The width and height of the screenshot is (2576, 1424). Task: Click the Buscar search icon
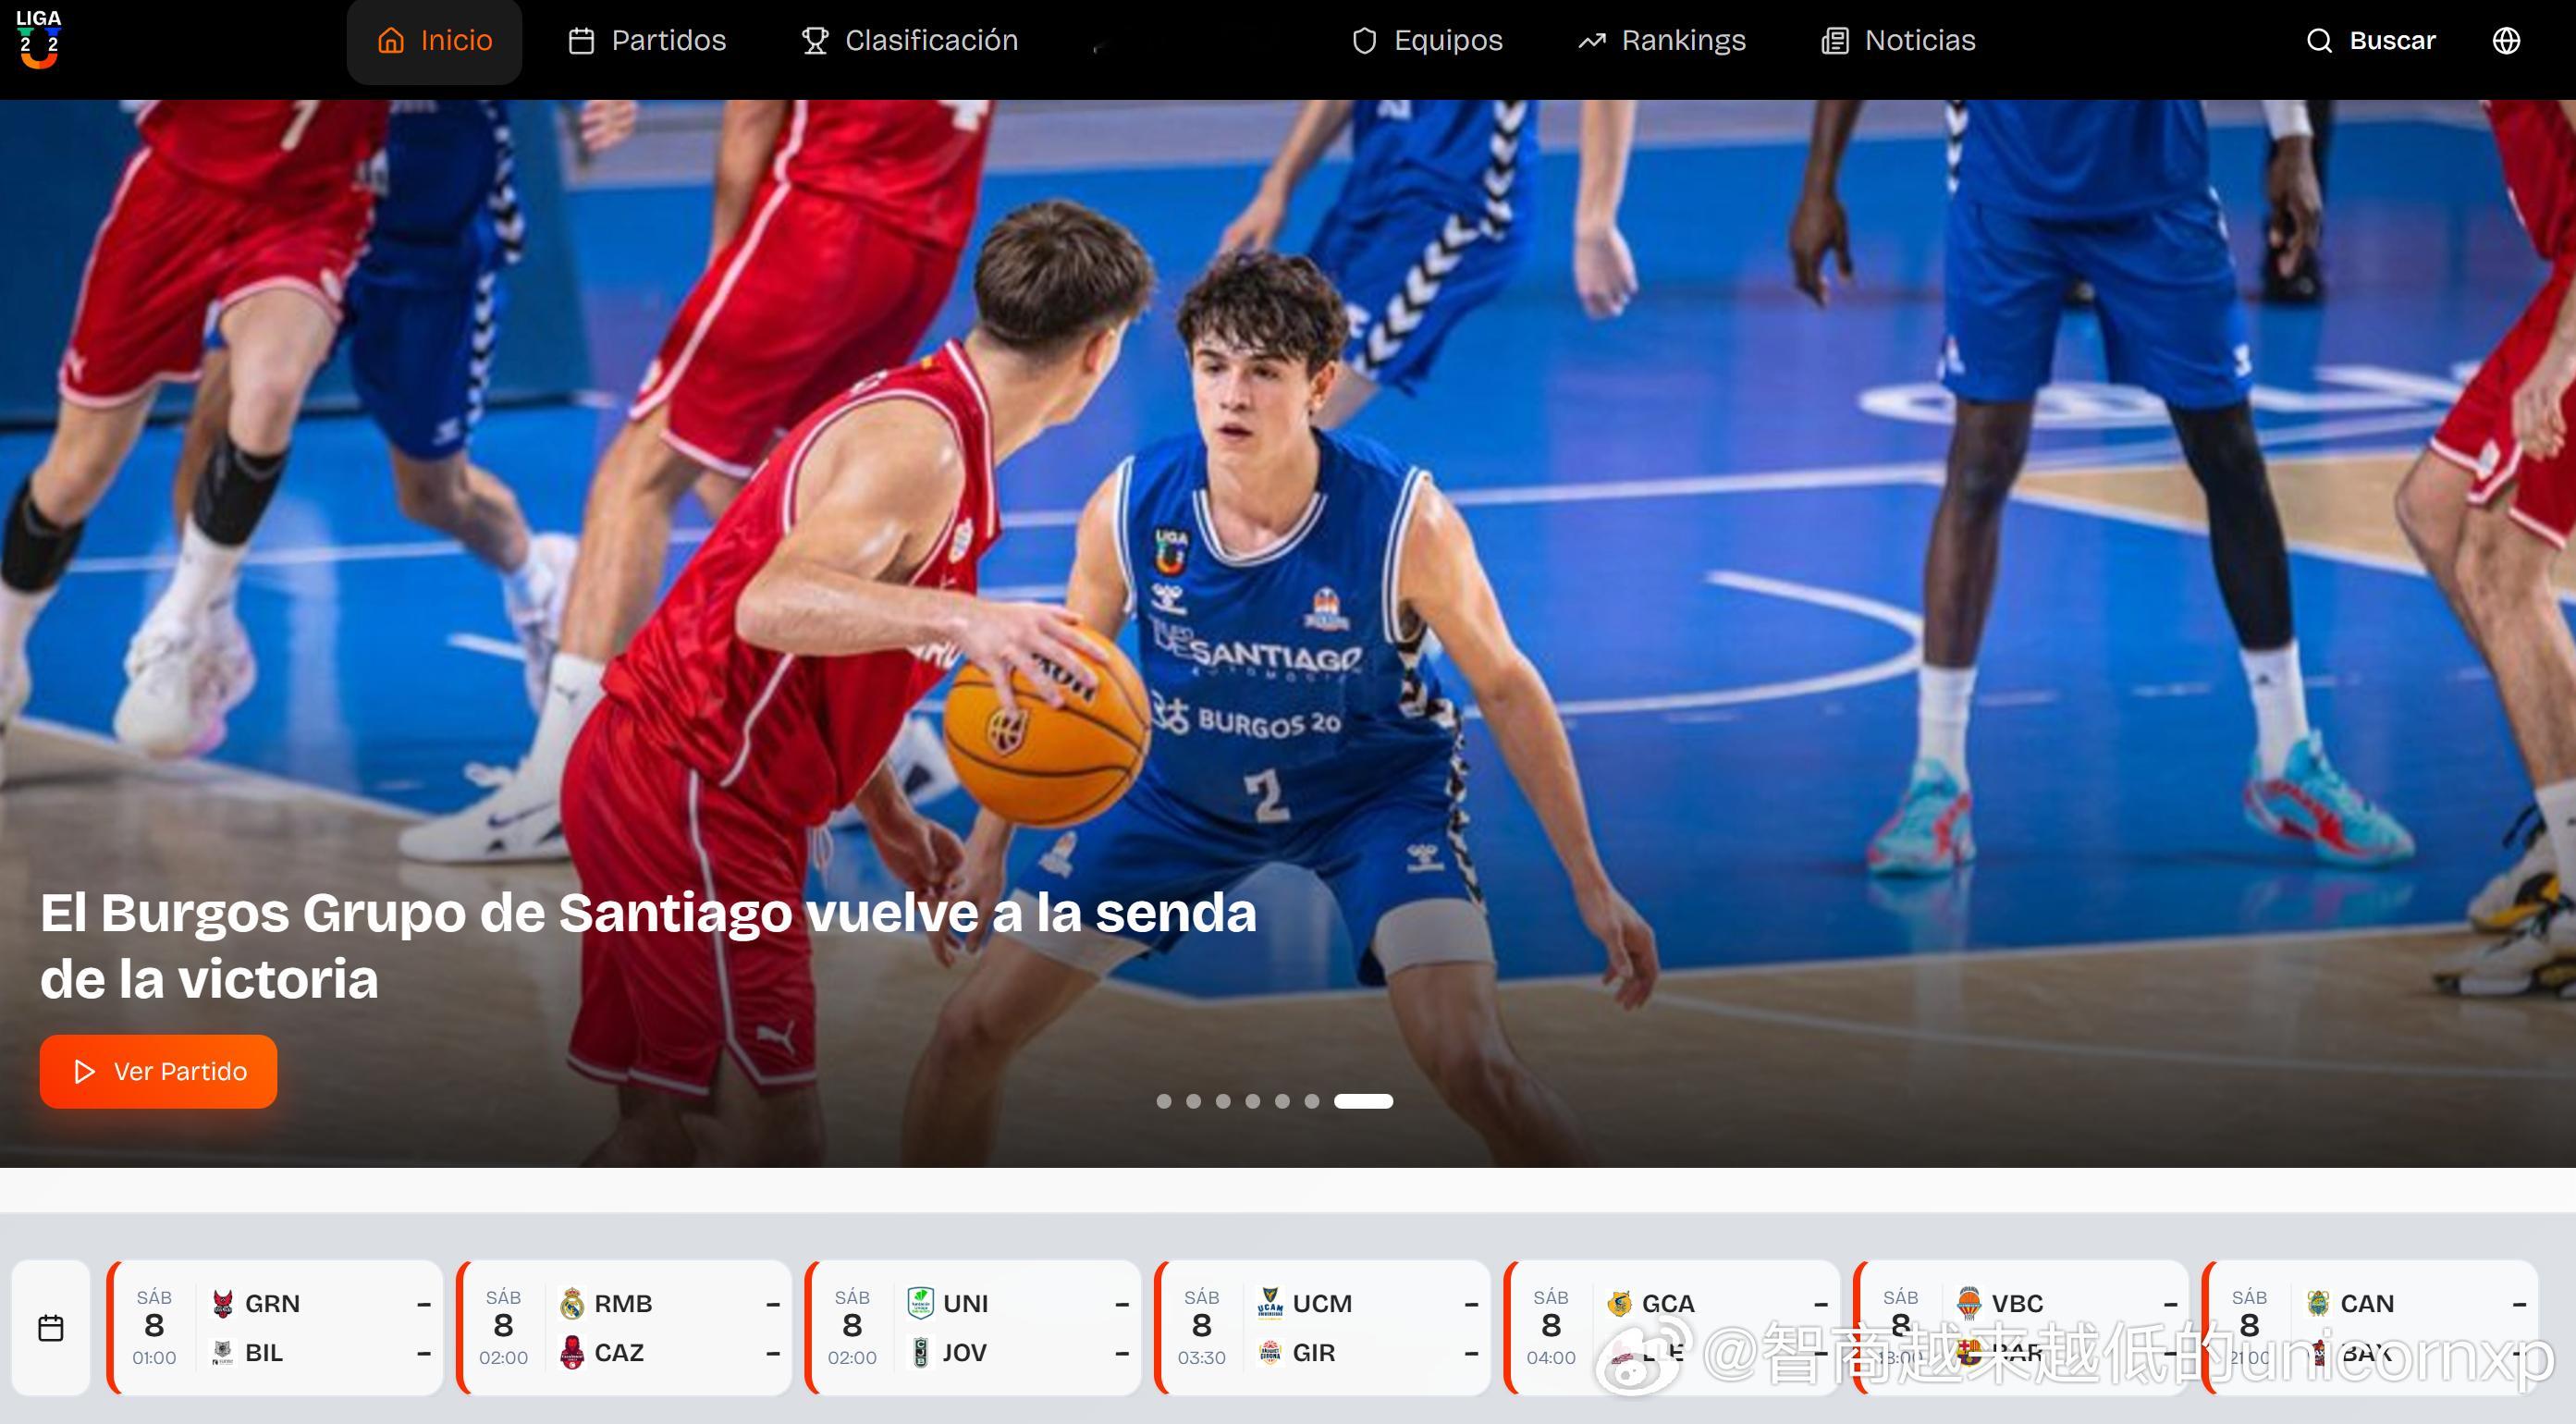coord(2318,41)
